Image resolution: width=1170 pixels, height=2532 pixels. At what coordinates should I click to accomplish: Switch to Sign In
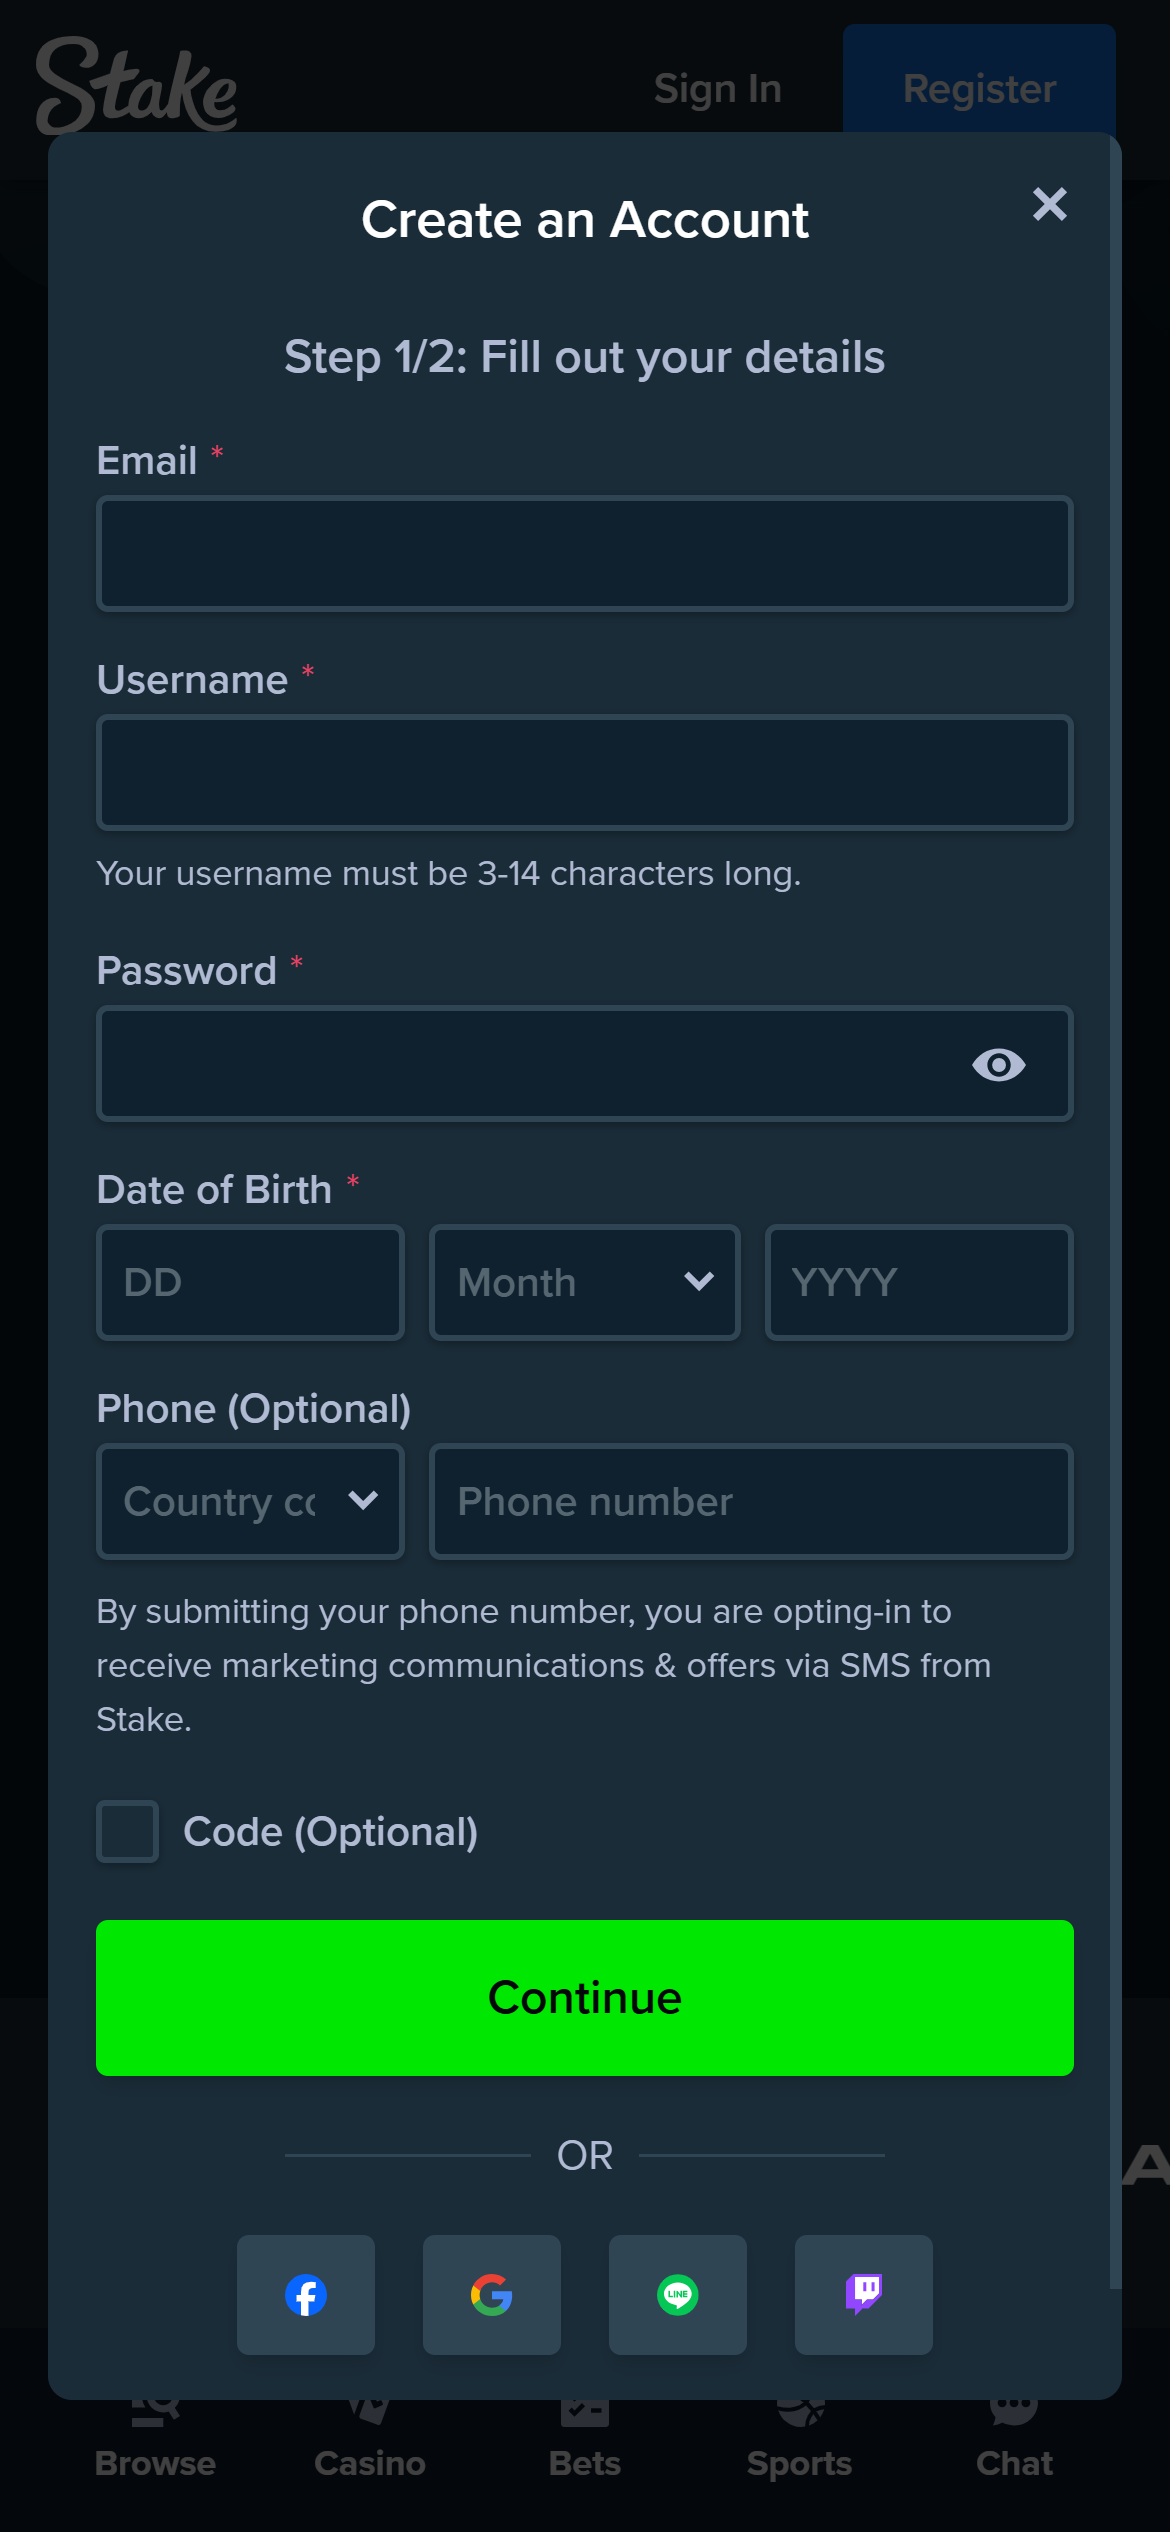[717, 88]
